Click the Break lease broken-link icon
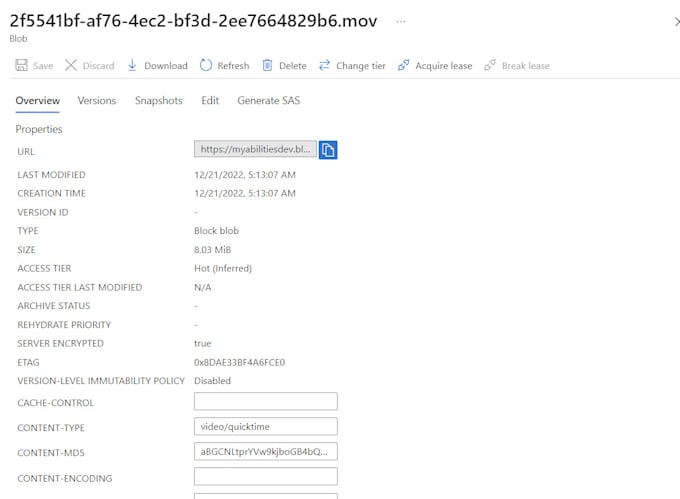The image size is (680, 499). point(490,65)
